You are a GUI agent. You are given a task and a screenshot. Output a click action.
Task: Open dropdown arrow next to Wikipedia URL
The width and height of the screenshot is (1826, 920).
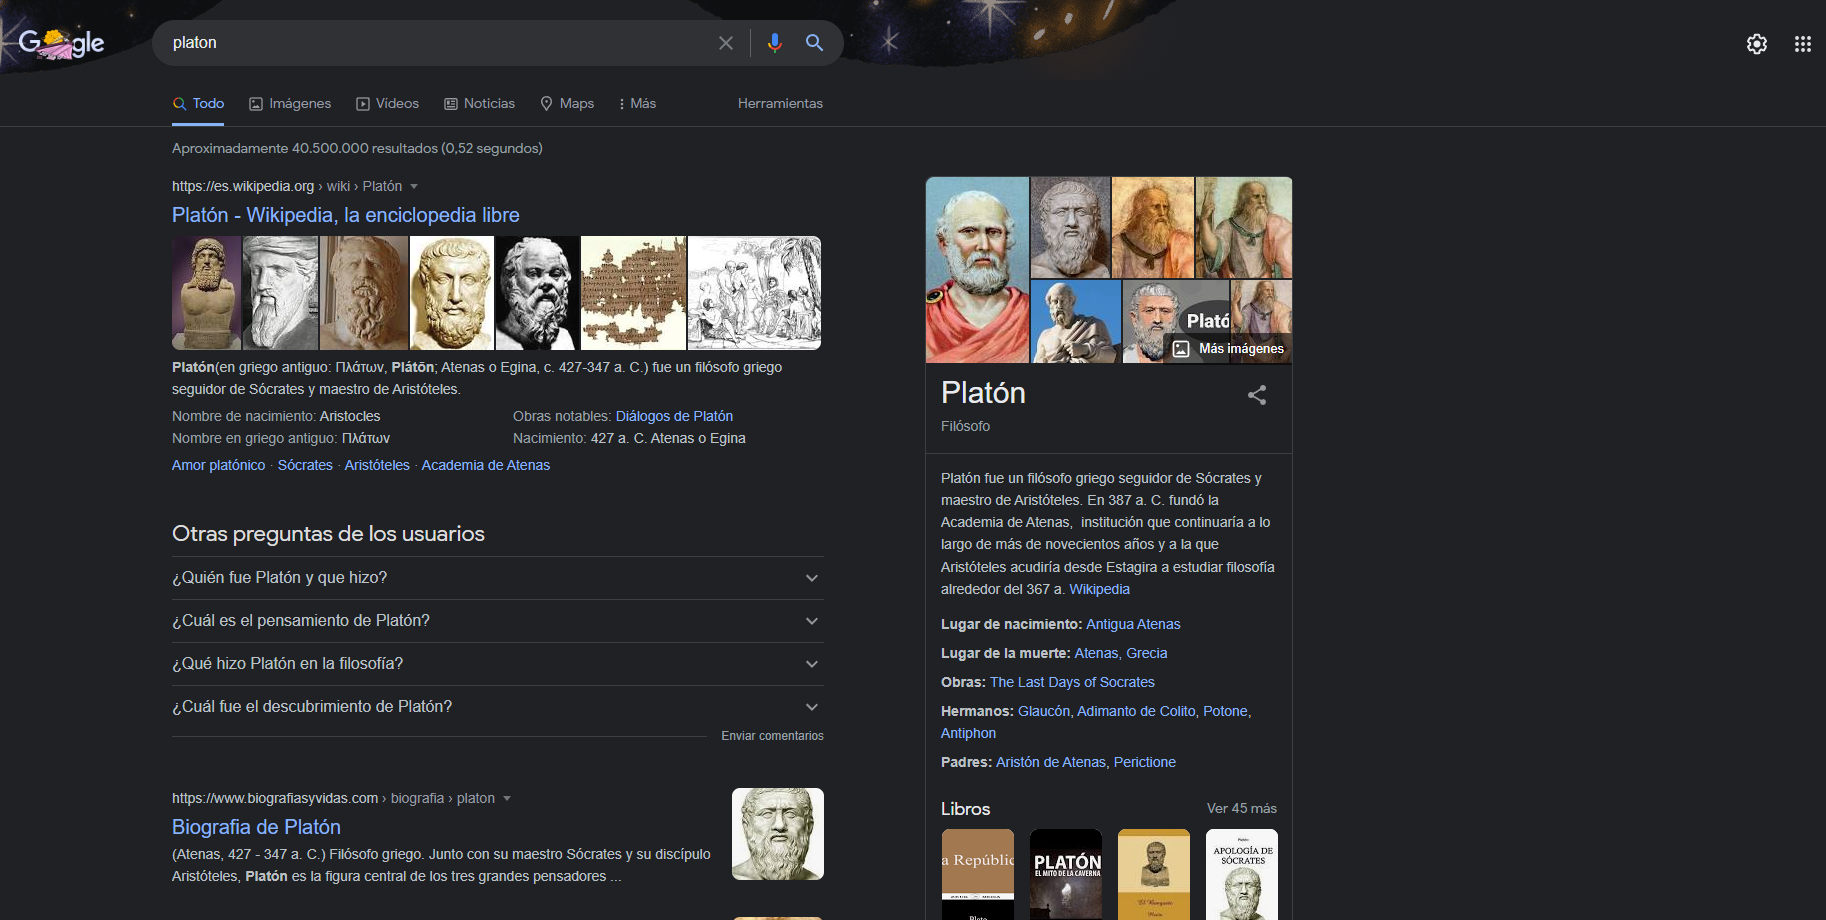point(414,187)
